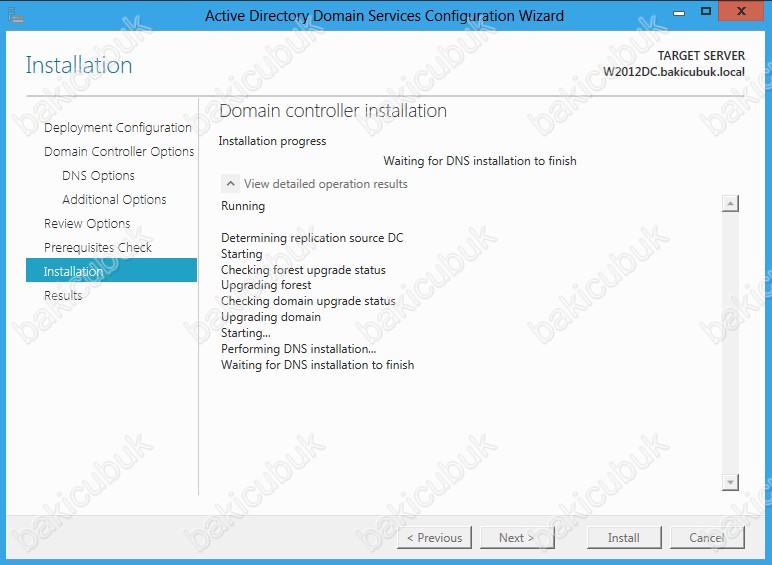Click the window title 'Active Directory Domain Services Configuration Wizard'

point(385,16)
